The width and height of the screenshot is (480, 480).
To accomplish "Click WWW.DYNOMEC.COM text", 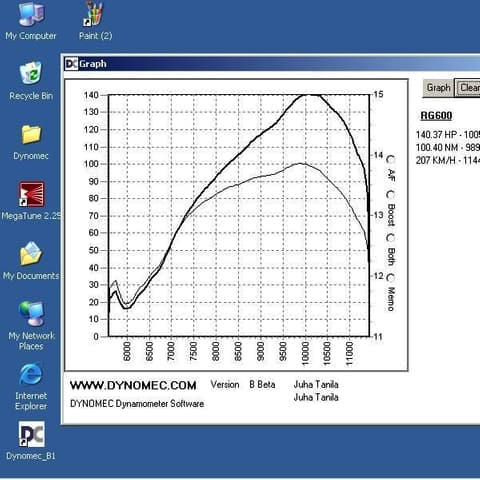I will (x=133, y=386).
